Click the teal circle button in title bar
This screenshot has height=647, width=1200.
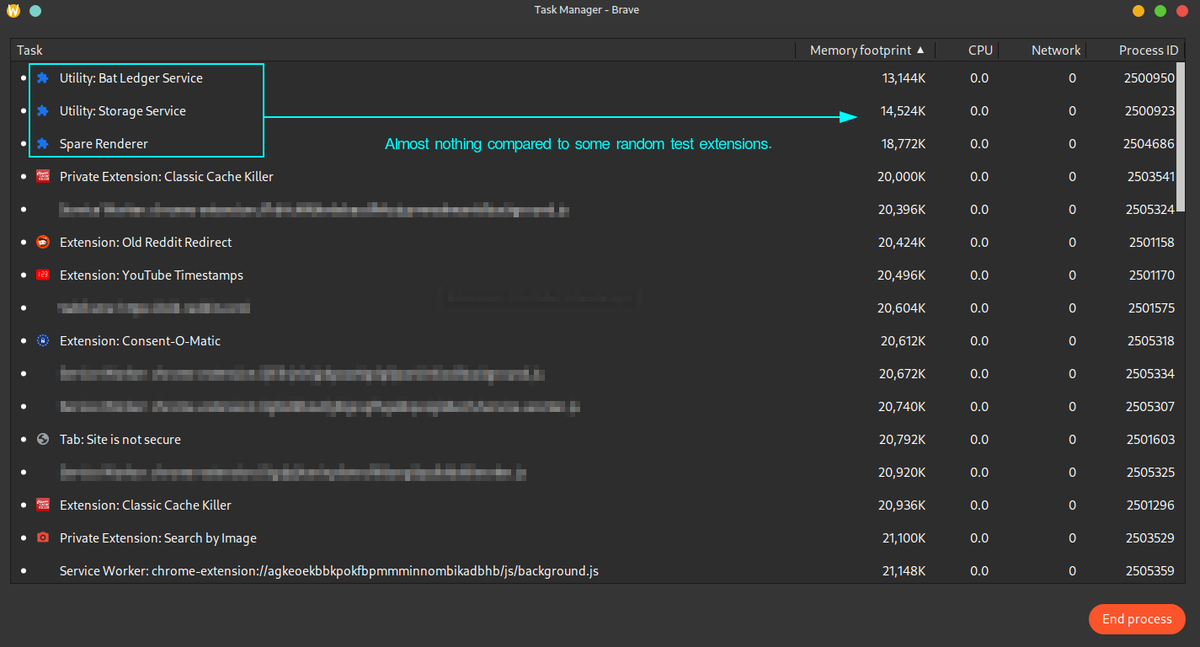[35, 10]
